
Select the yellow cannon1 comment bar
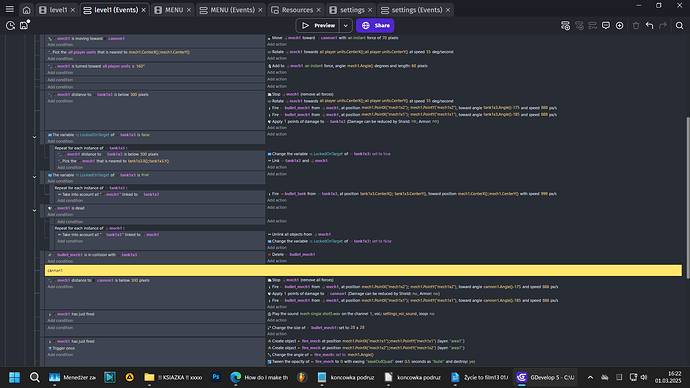[363, 271]
